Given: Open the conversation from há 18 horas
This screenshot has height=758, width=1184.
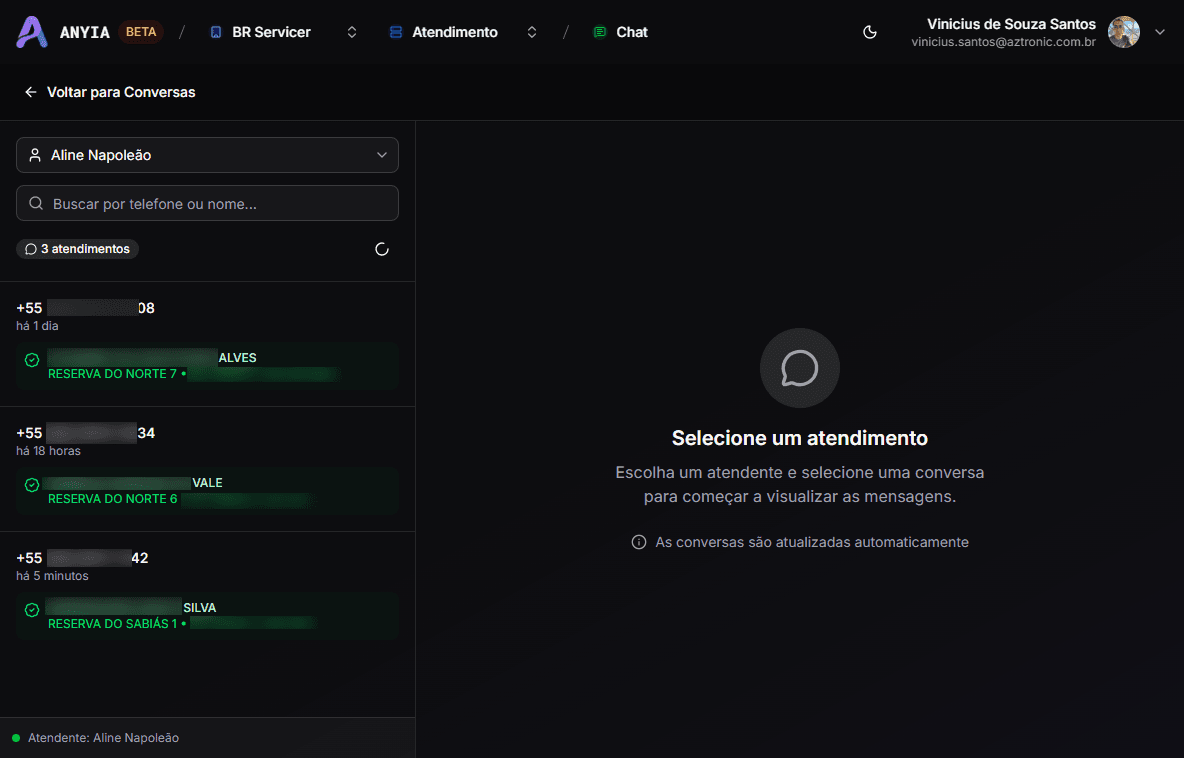Looking at the screenshot, I should point(207,470).
